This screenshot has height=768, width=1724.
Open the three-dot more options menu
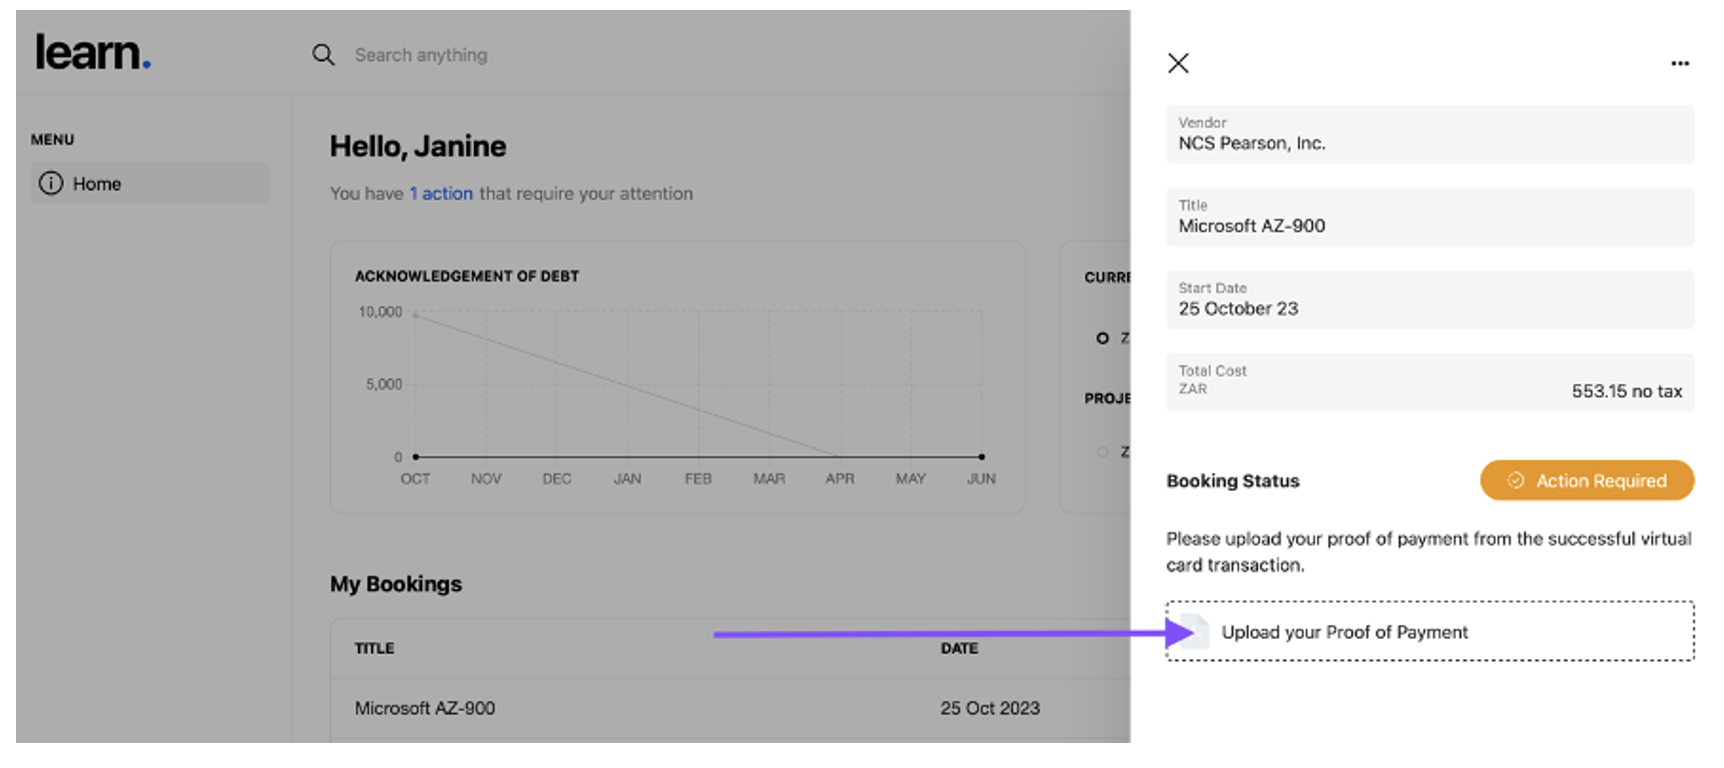(1680, 63)
